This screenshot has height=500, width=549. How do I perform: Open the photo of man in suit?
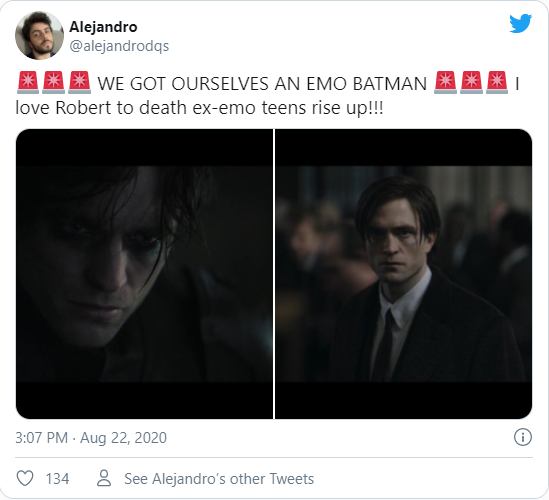[404, 274]
